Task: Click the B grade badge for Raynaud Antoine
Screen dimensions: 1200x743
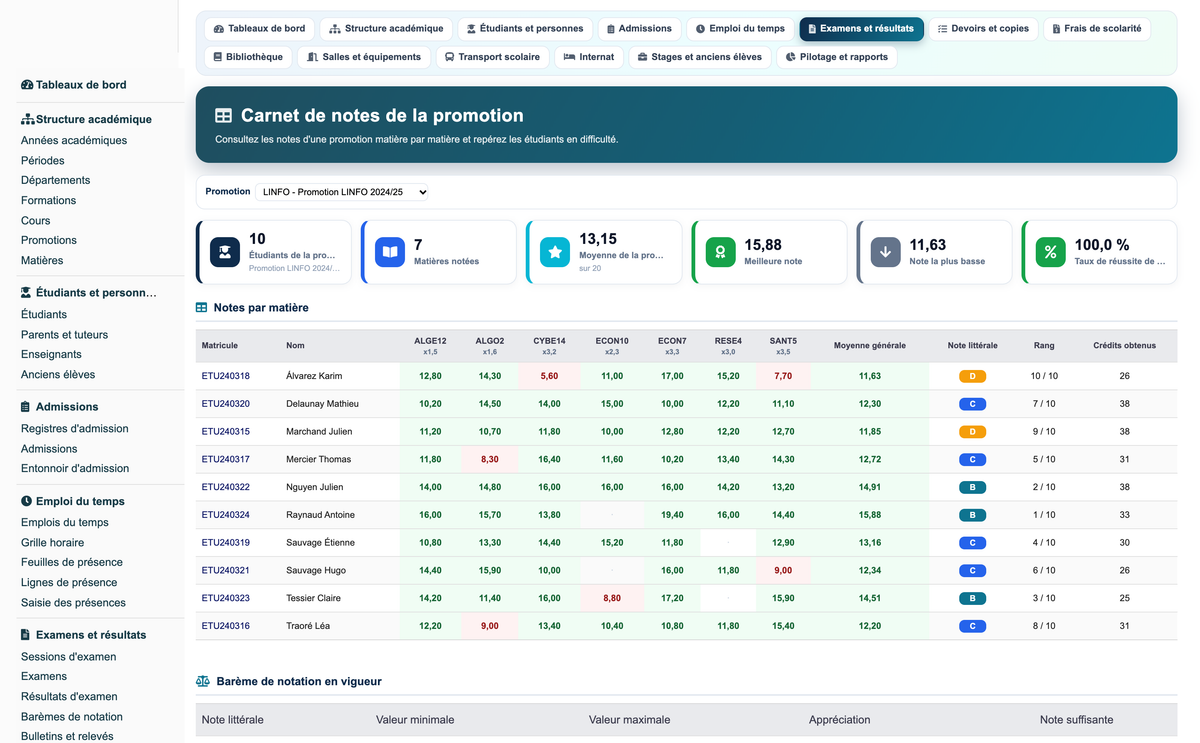Action: (972, 515)
